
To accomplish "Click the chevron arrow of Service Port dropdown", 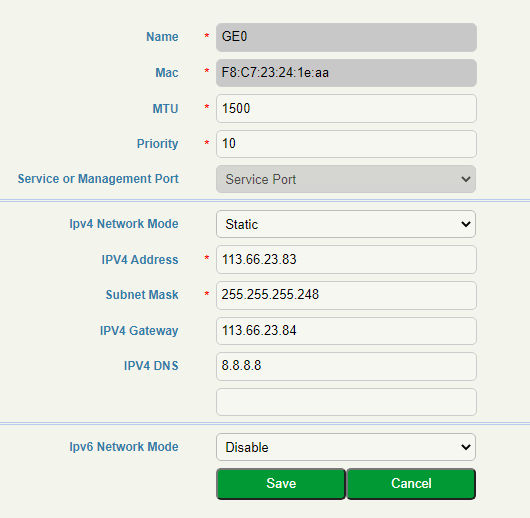I will [466, 179].
